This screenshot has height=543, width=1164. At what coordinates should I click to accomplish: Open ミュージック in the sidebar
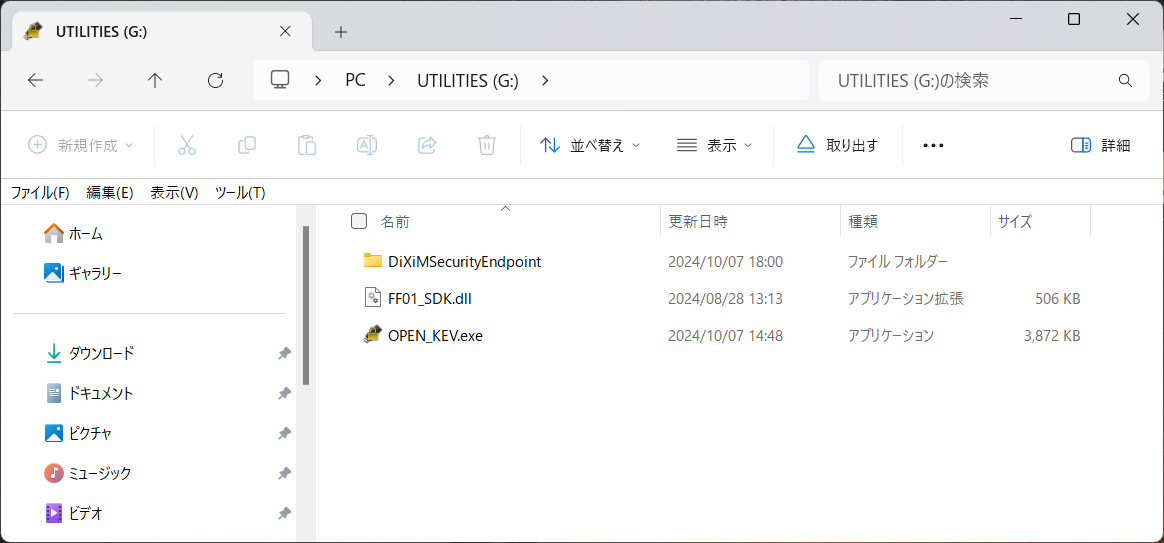pos(88,473)
